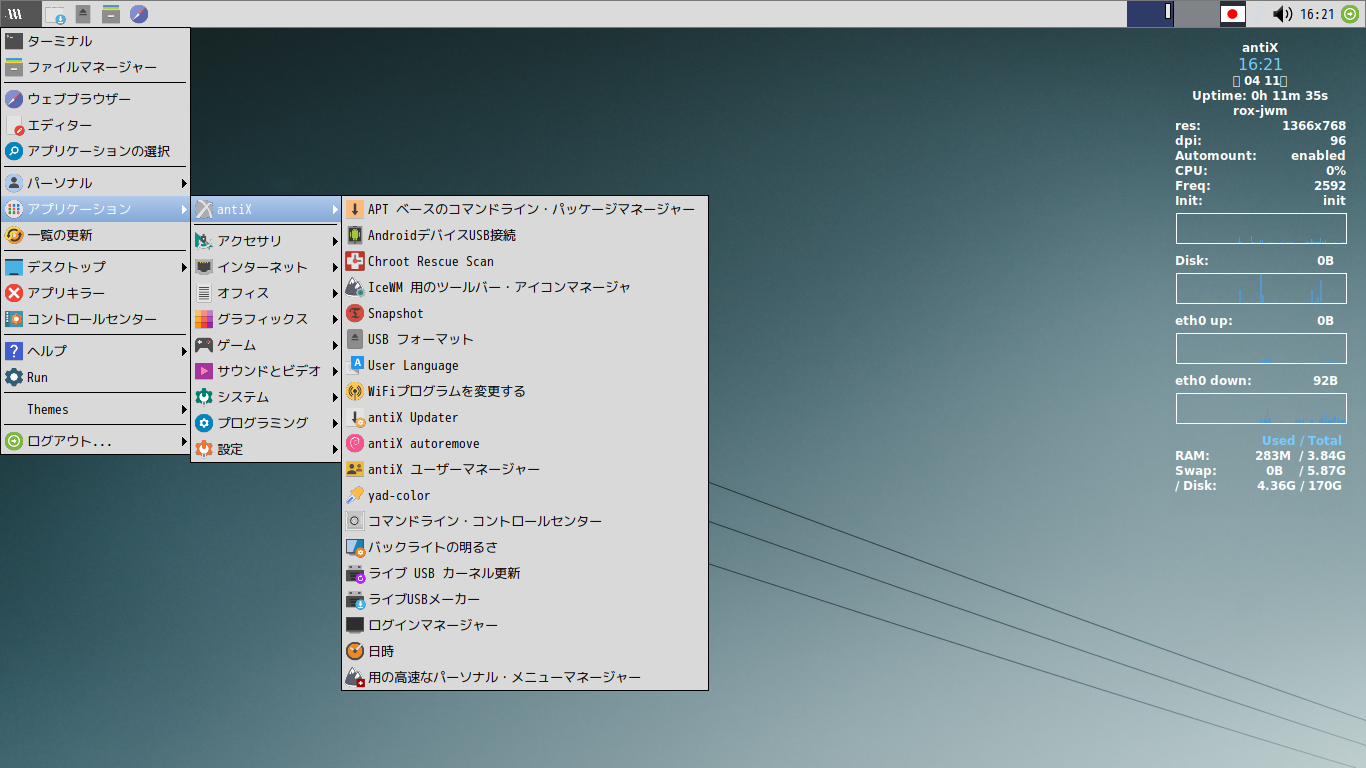Click the volume speaker tray icon
This screenshot has width=1366, height=768.
point(1282,14)
